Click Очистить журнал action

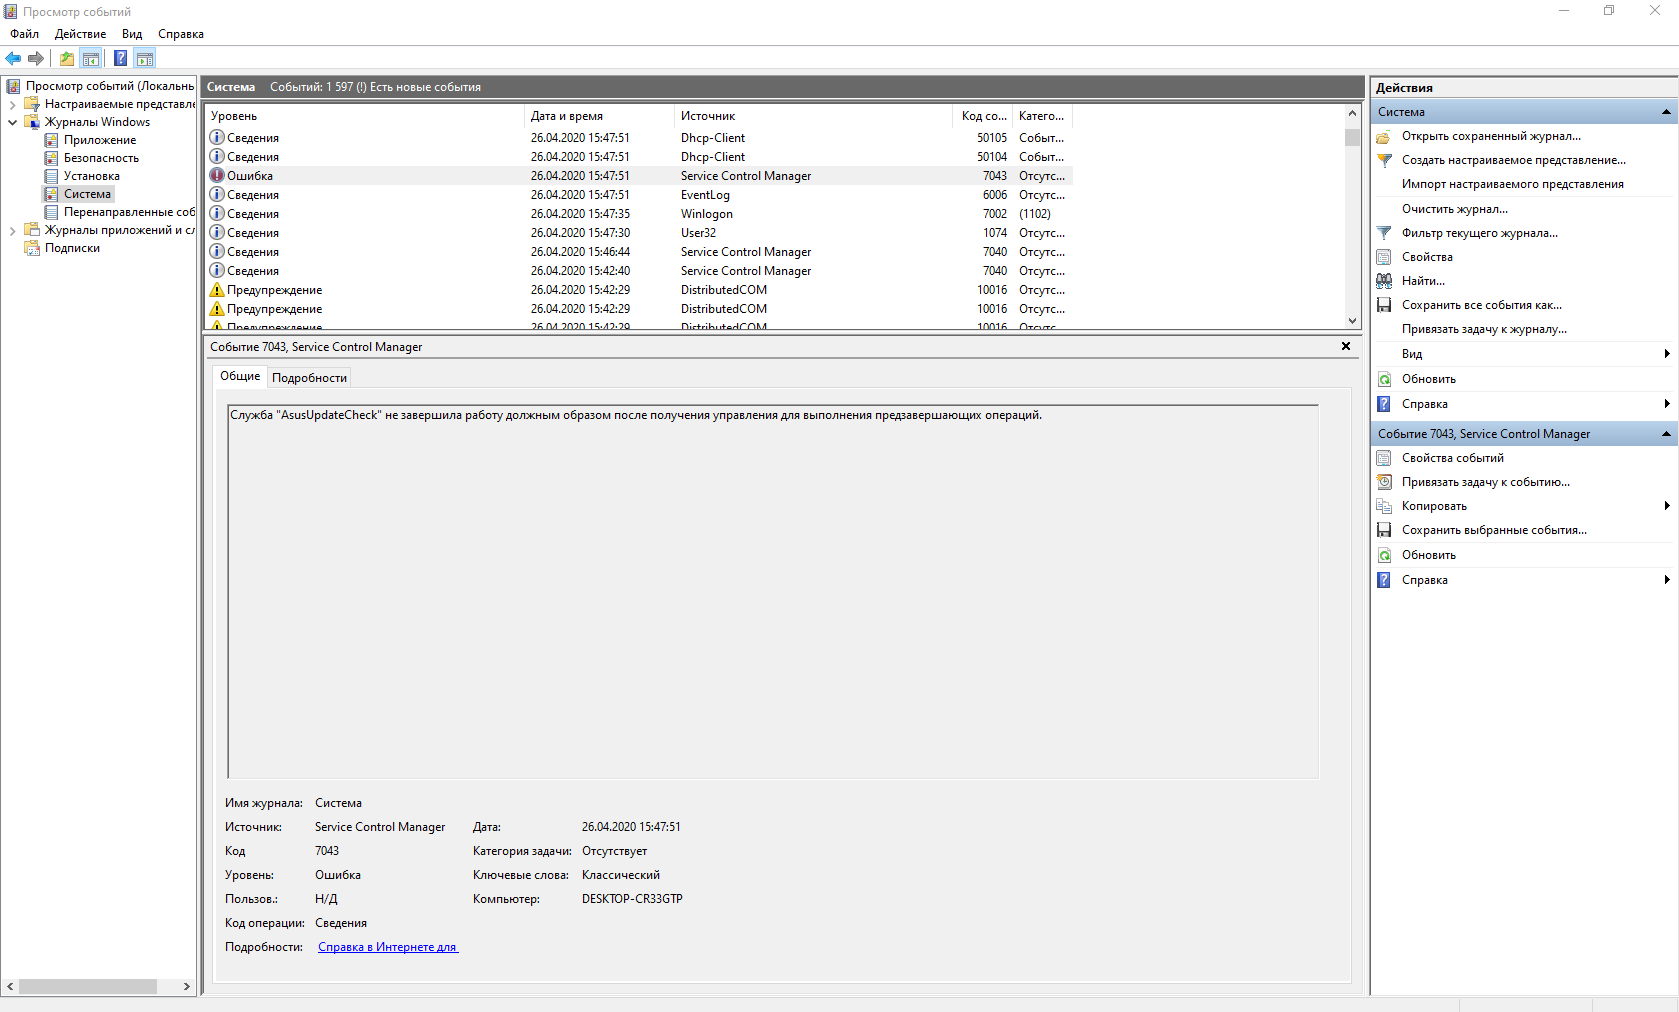pos(1454,209)
